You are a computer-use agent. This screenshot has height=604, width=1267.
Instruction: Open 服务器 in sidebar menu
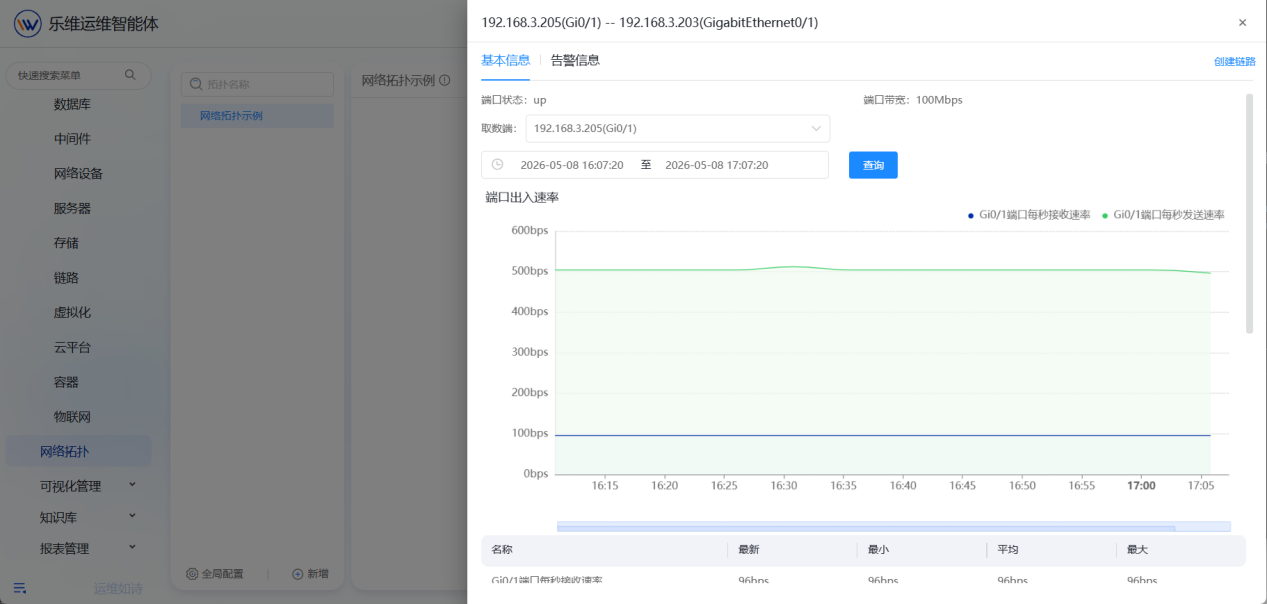(72, 208)
